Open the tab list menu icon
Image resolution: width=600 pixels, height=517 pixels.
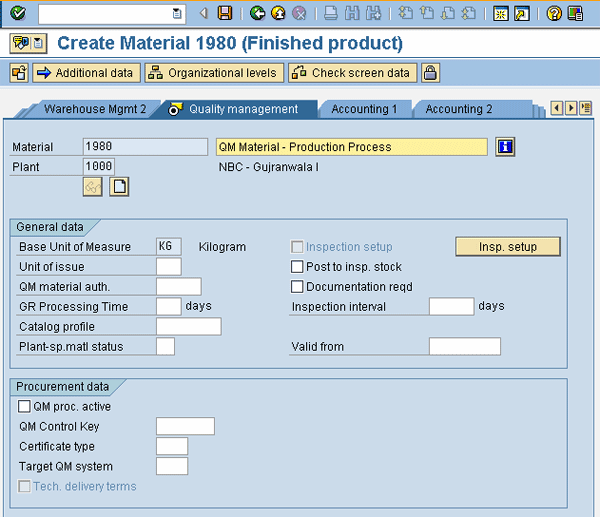click(584, 108)
